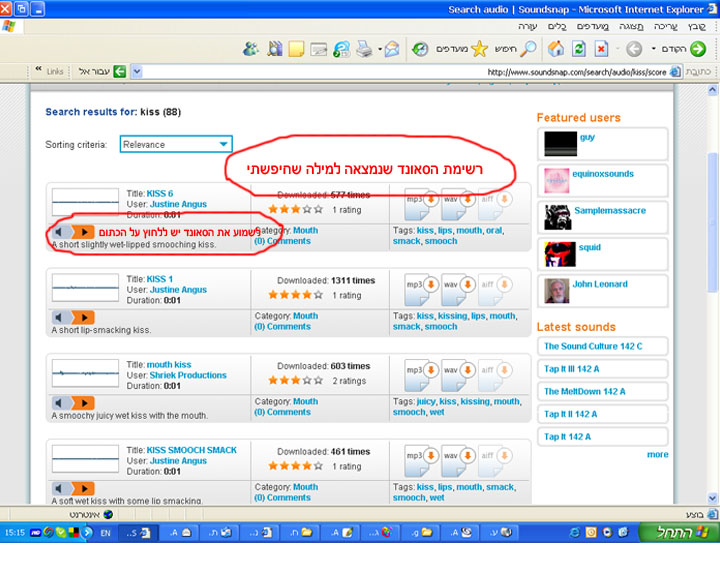
Task: Open featured user equinoxsounds
Action: click(603, 174)
